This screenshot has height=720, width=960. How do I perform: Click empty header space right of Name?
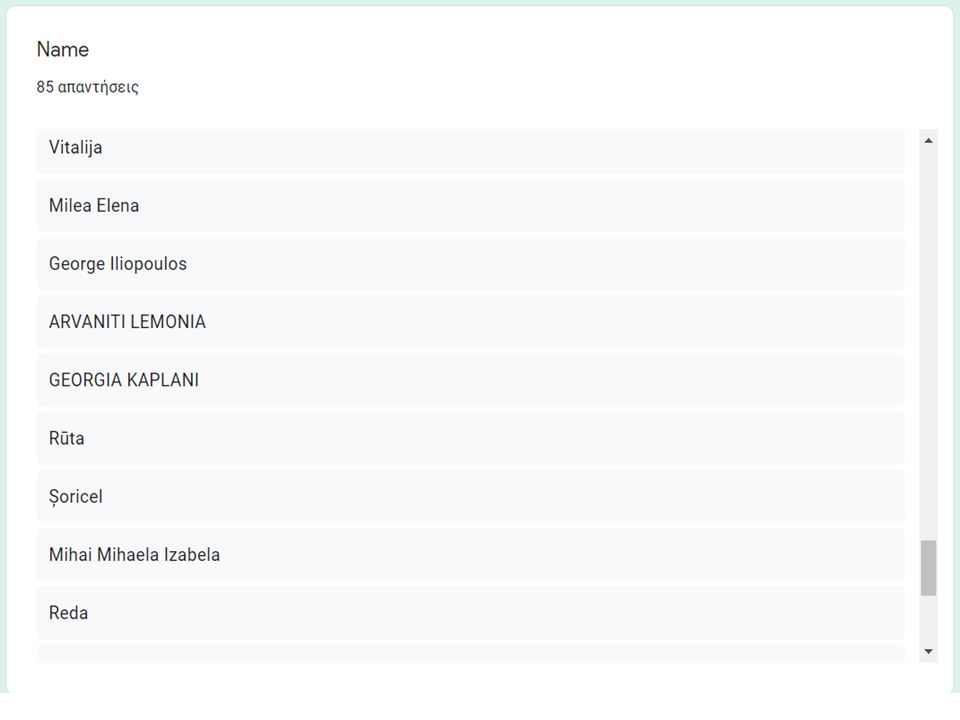tap(500, 50)
